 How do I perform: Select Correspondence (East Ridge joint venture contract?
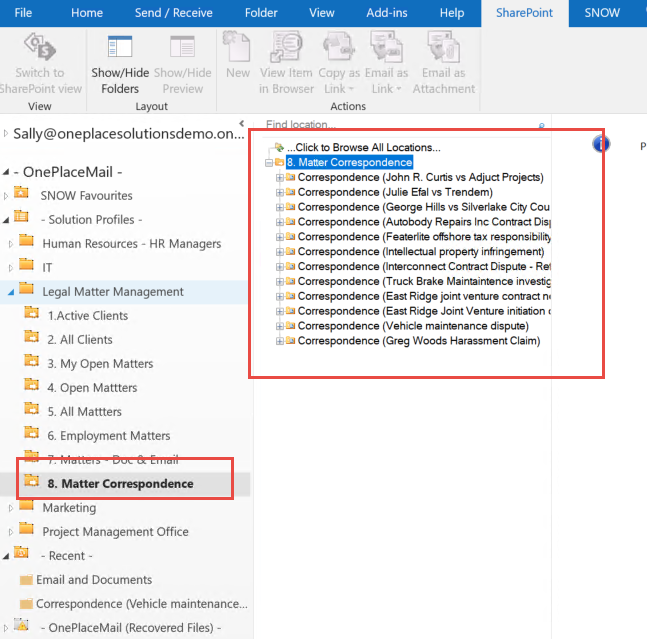coord(424,296)
